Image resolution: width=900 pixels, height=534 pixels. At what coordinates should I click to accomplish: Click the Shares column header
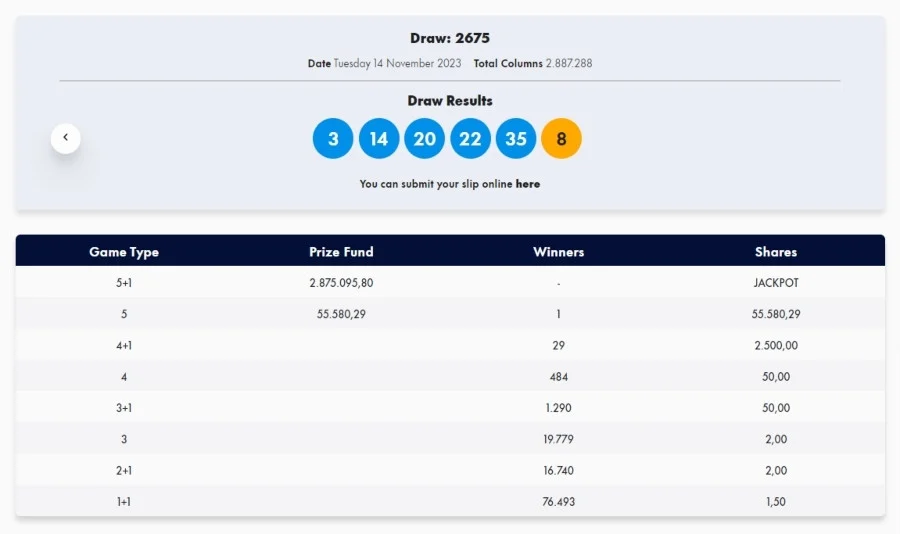point(776,252)
